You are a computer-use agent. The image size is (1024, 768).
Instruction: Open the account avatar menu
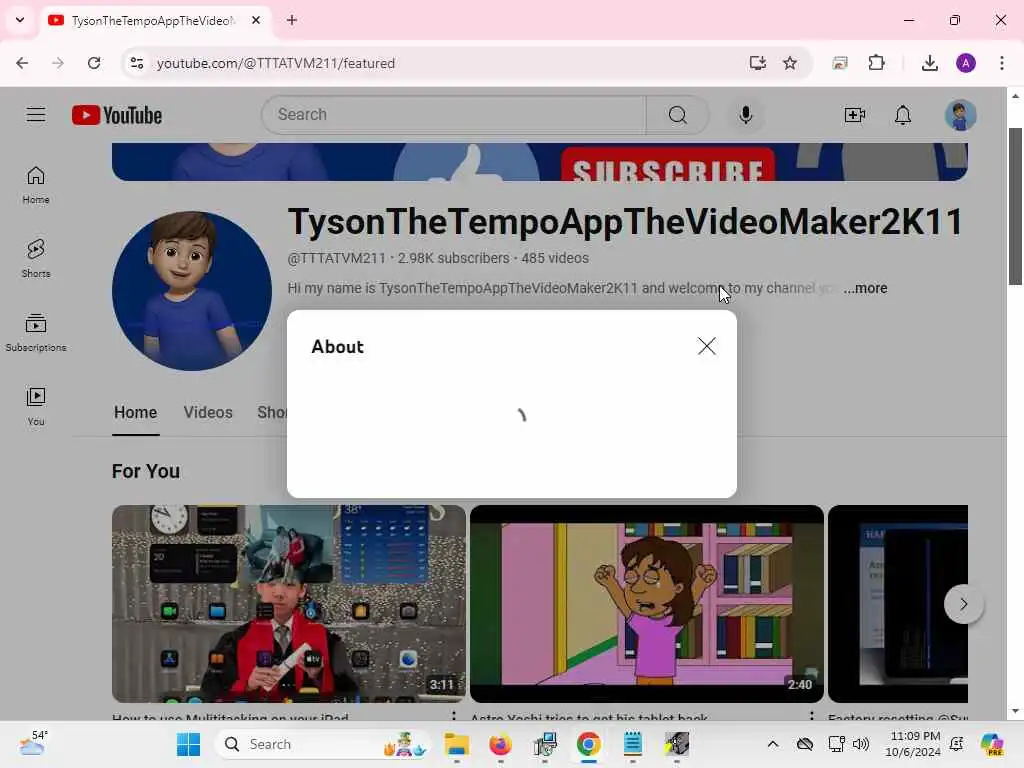[x=960, y=115]
